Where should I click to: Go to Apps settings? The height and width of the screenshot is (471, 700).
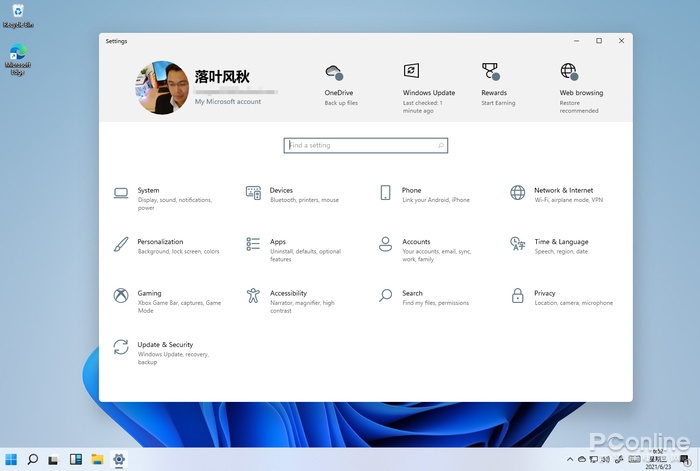tap(277, 242)
